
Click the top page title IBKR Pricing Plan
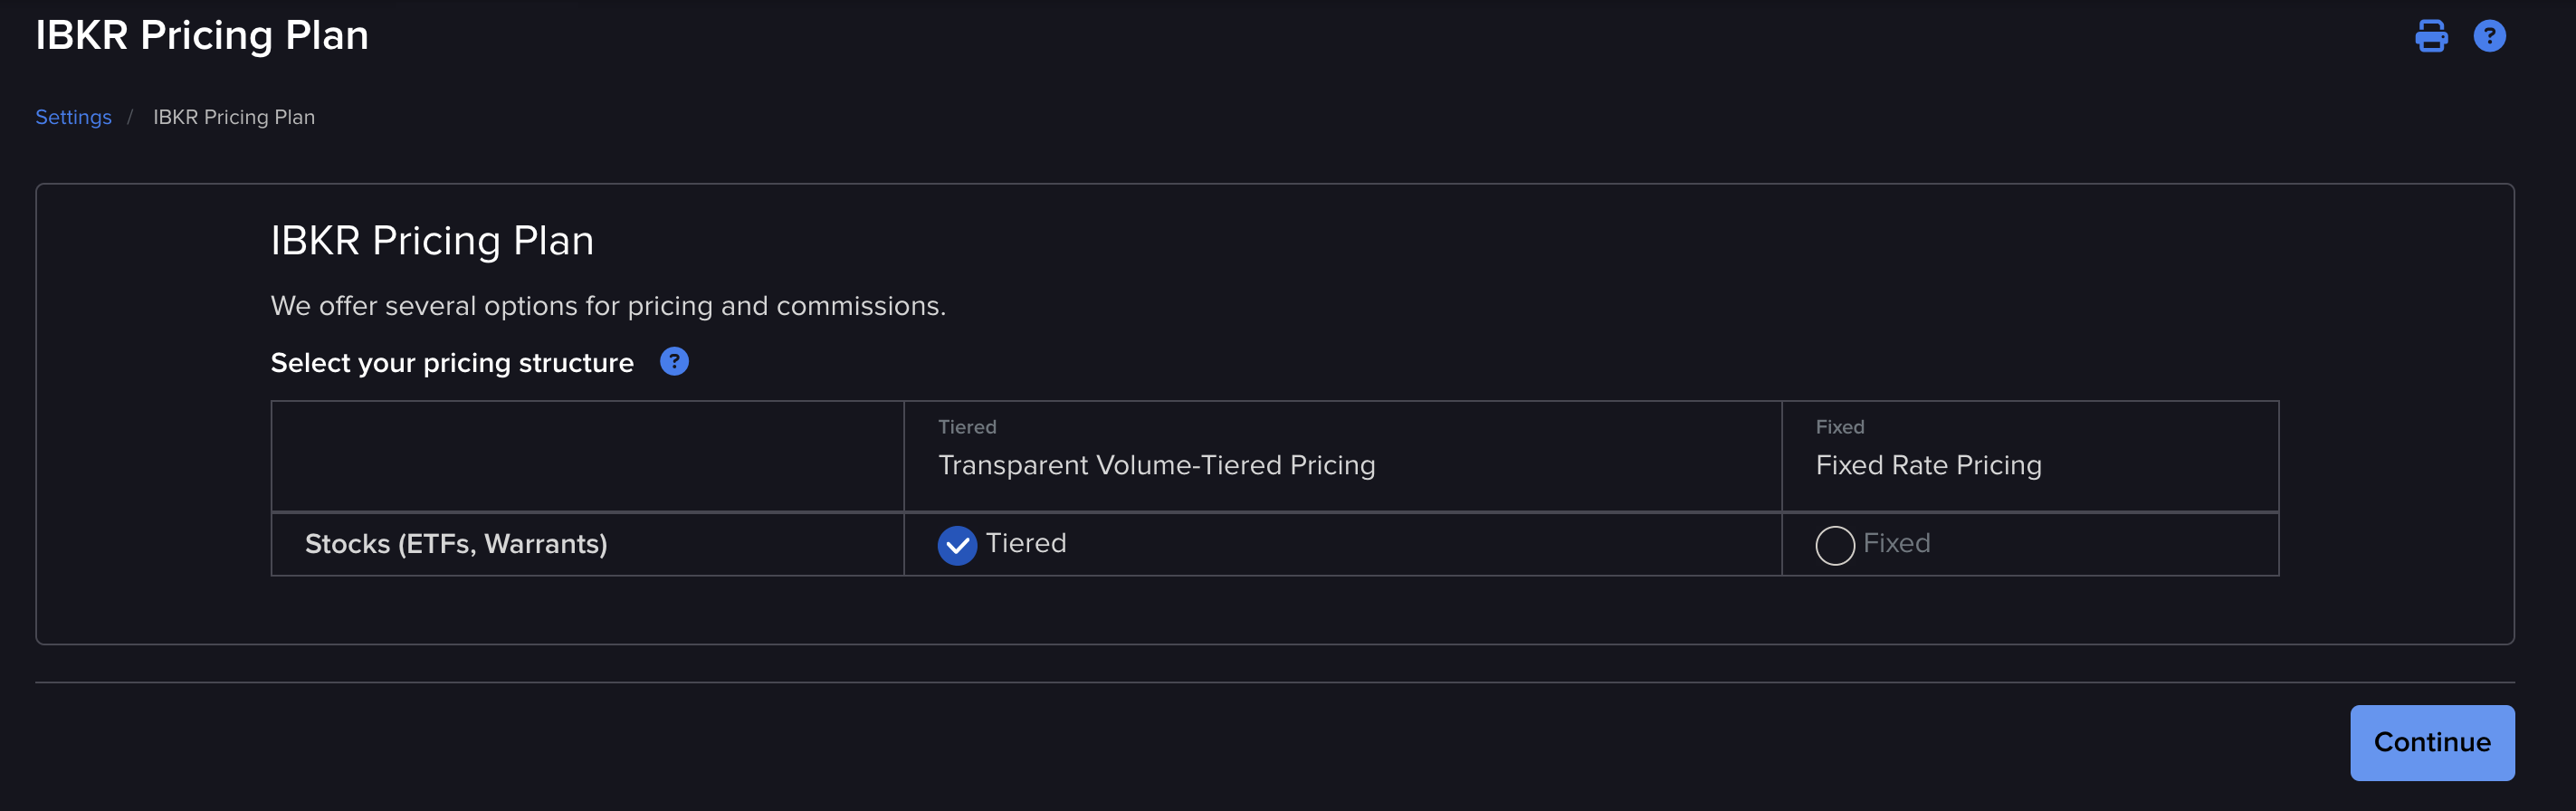[x=202, y=35]
